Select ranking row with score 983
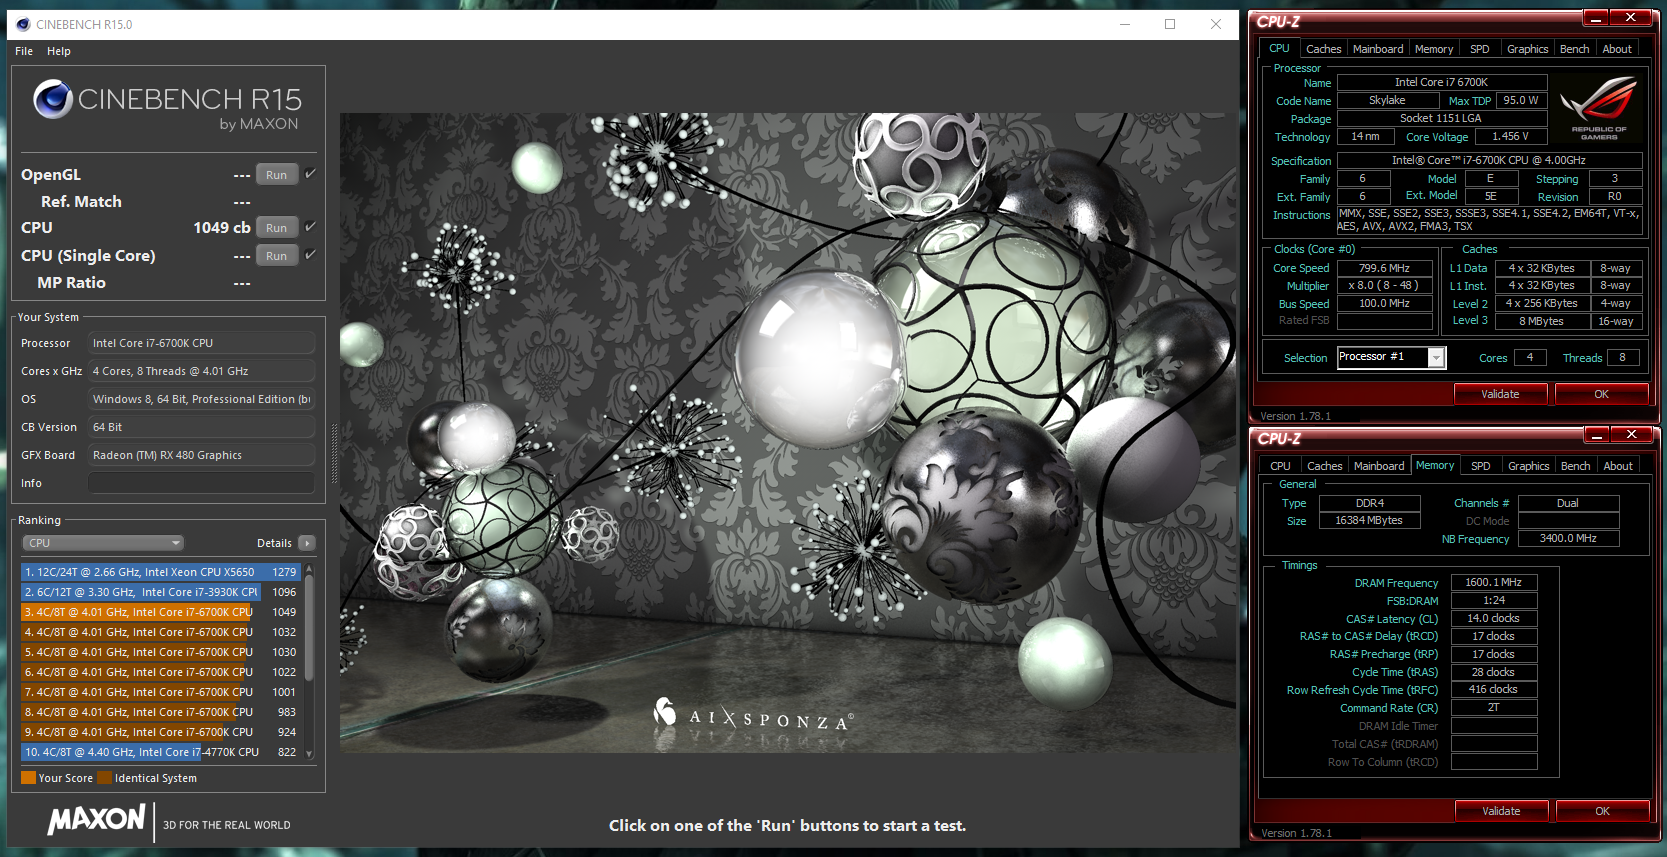The image size is (1667, 857). point(161,712)
